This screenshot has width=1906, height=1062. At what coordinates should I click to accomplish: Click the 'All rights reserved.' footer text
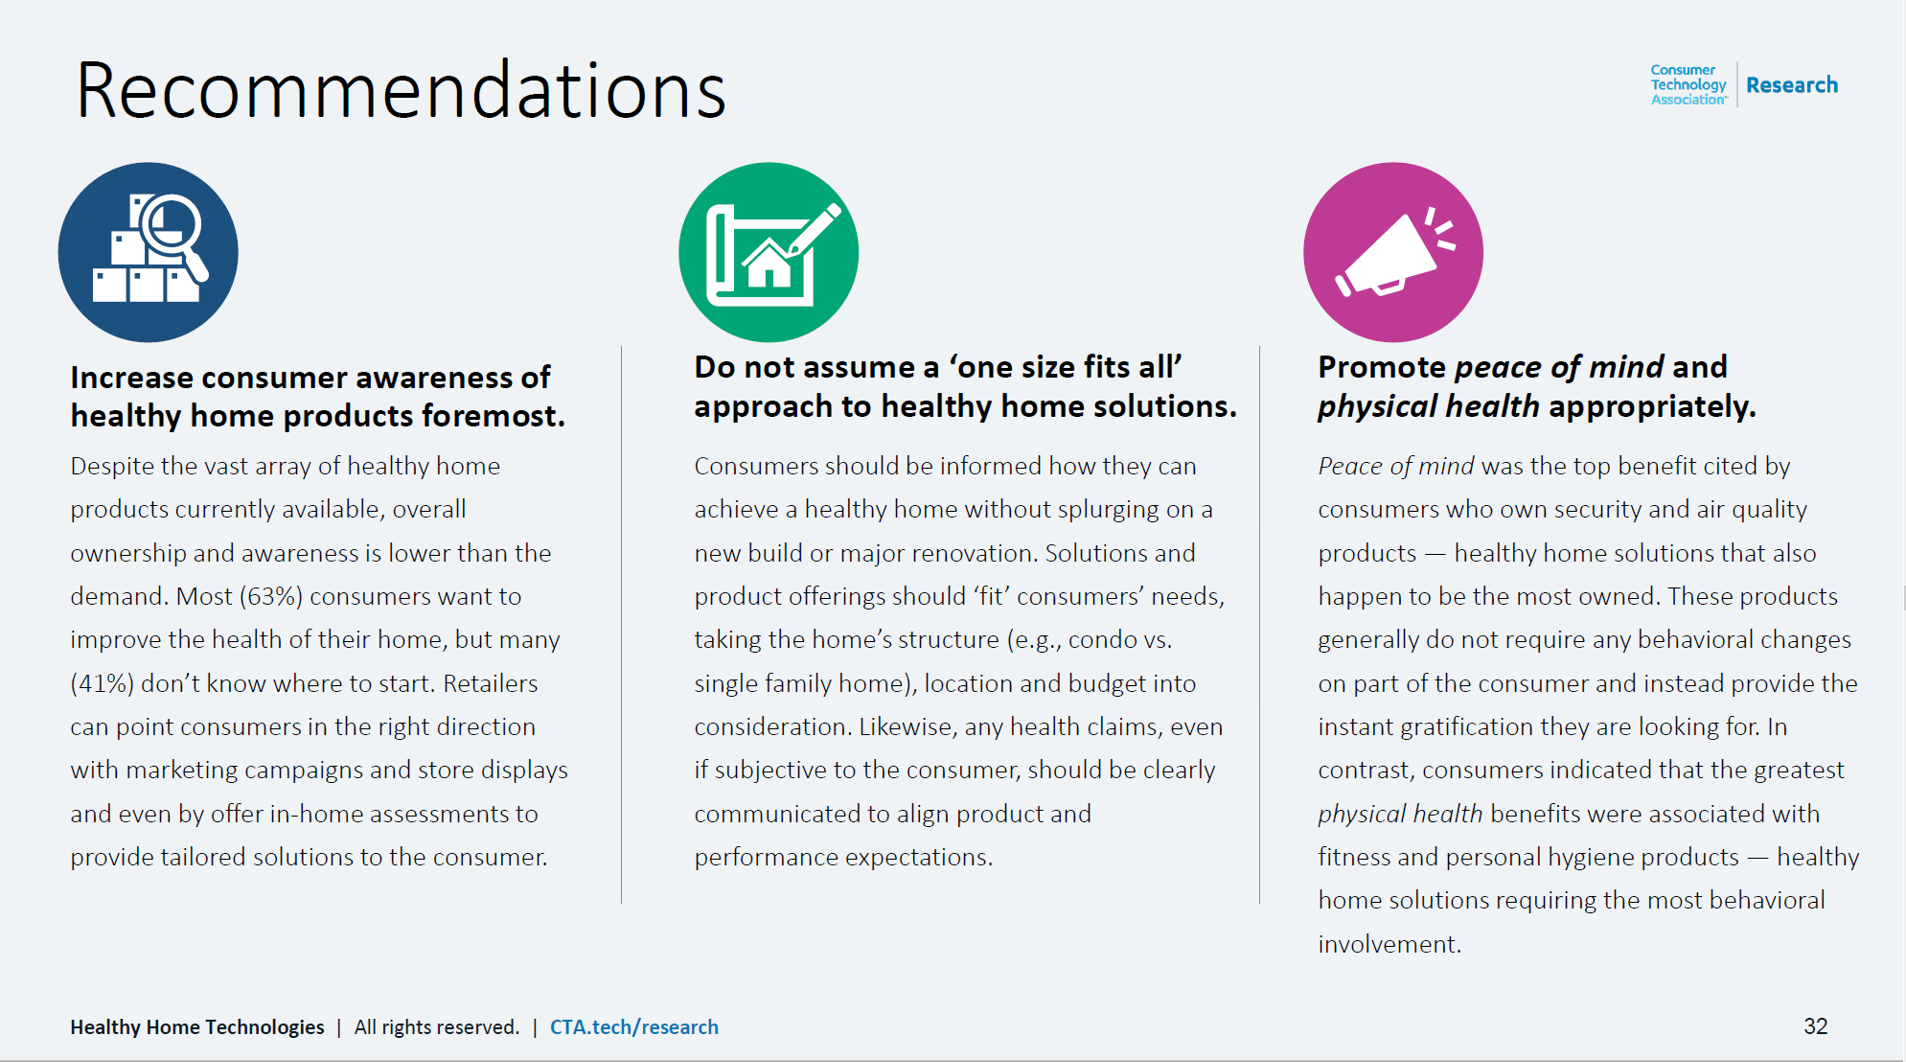pyautogui.click(x=437, y=1027)
